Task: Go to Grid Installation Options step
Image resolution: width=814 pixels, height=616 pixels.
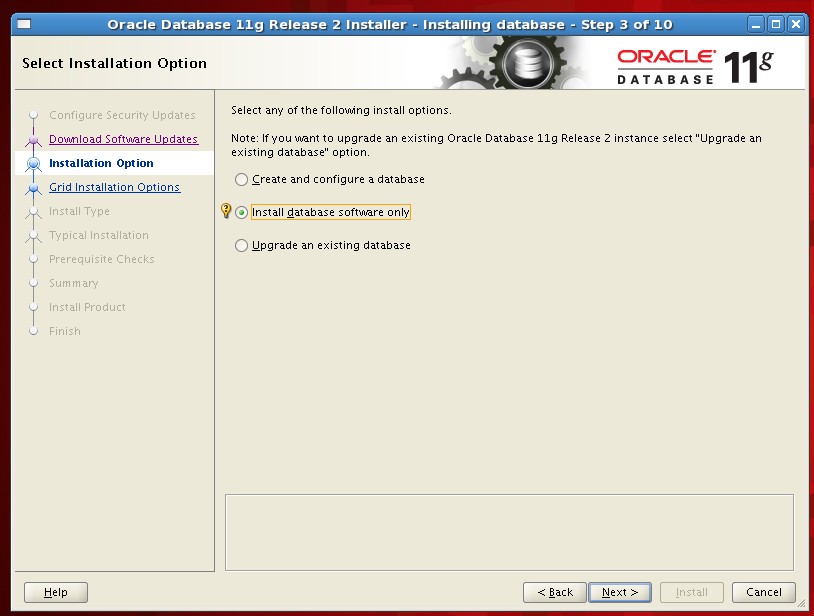Action: pyautogui.click(x=114, y=187)
